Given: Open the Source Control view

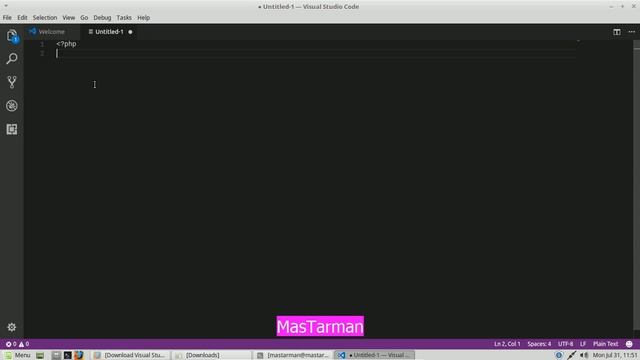Looking at the screenshot, I should (12, 82).
